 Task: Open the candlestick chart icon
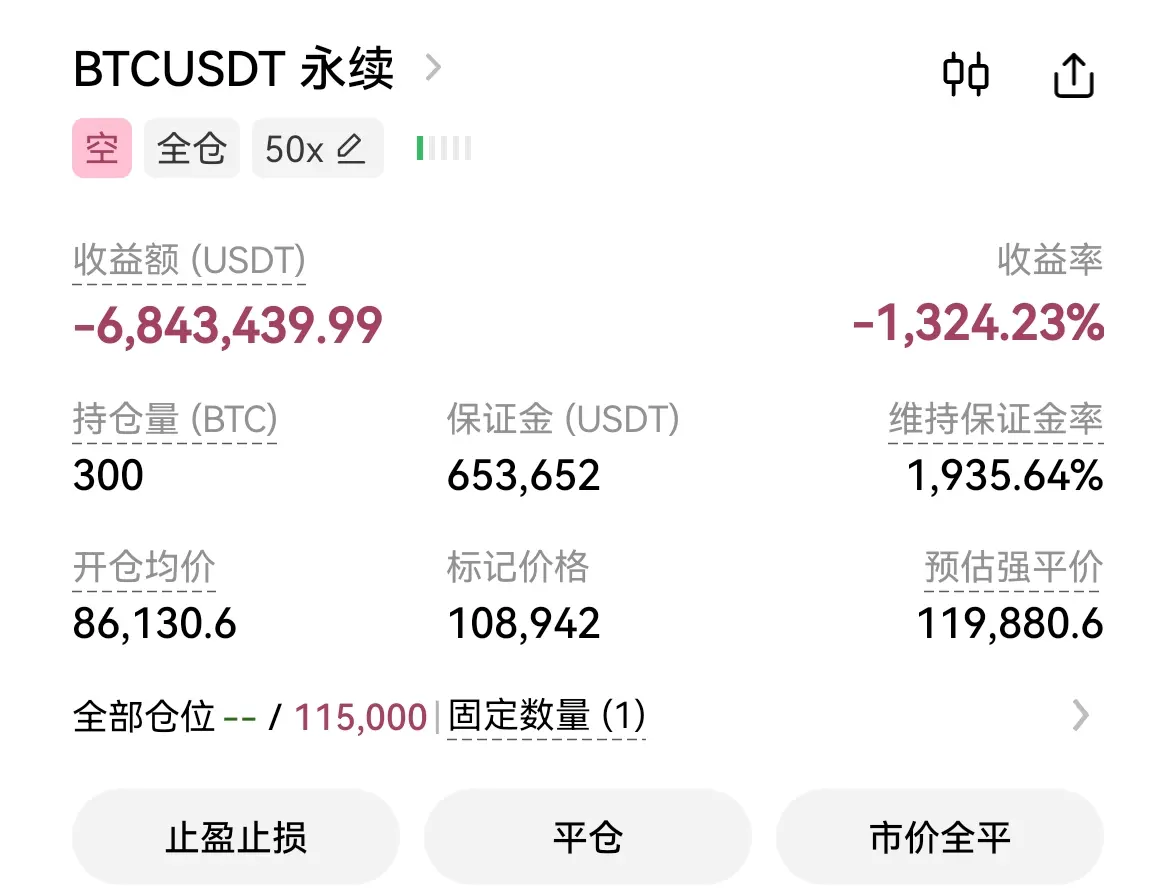[x=965, y=74]
